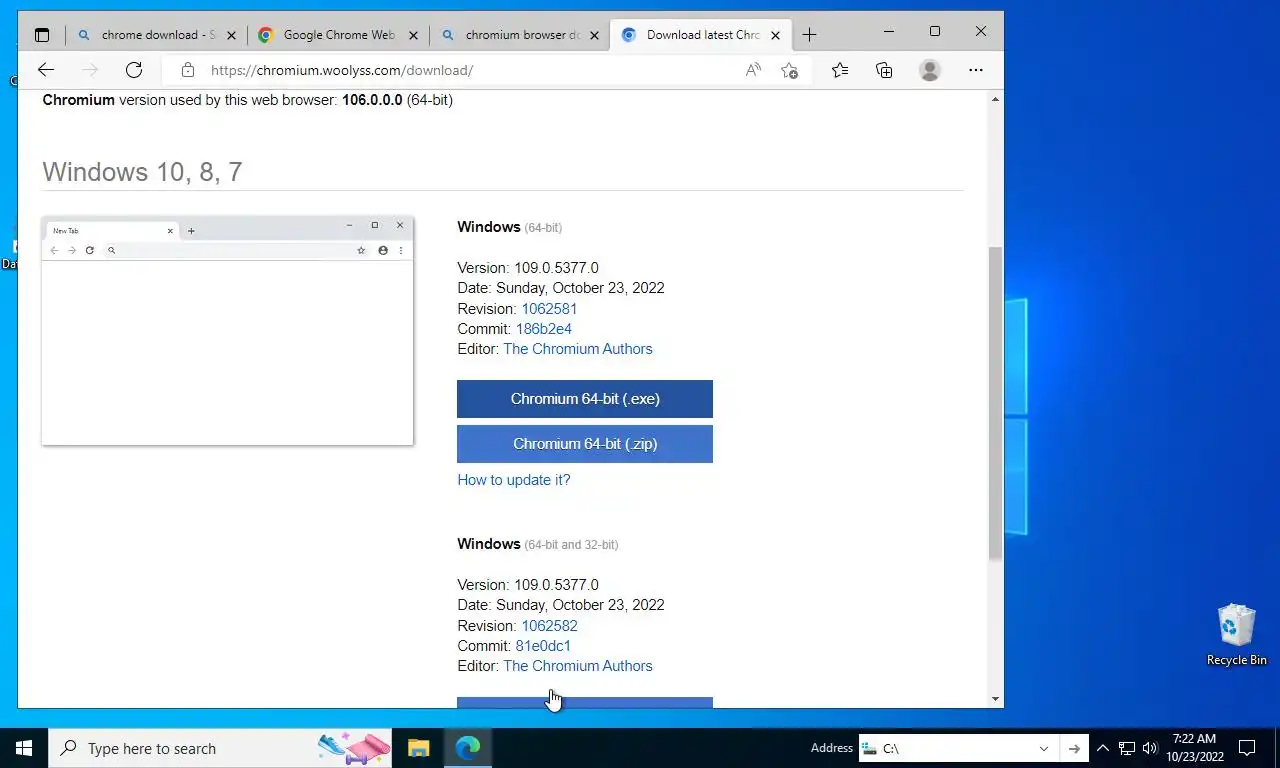Open the Collections panel

[x=884, y=70]
